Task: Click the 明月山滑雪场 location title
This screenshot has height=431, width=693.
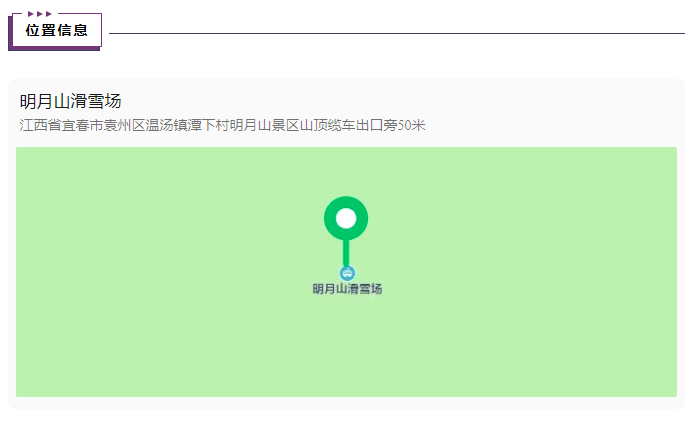Action: (x=70, y=101)
